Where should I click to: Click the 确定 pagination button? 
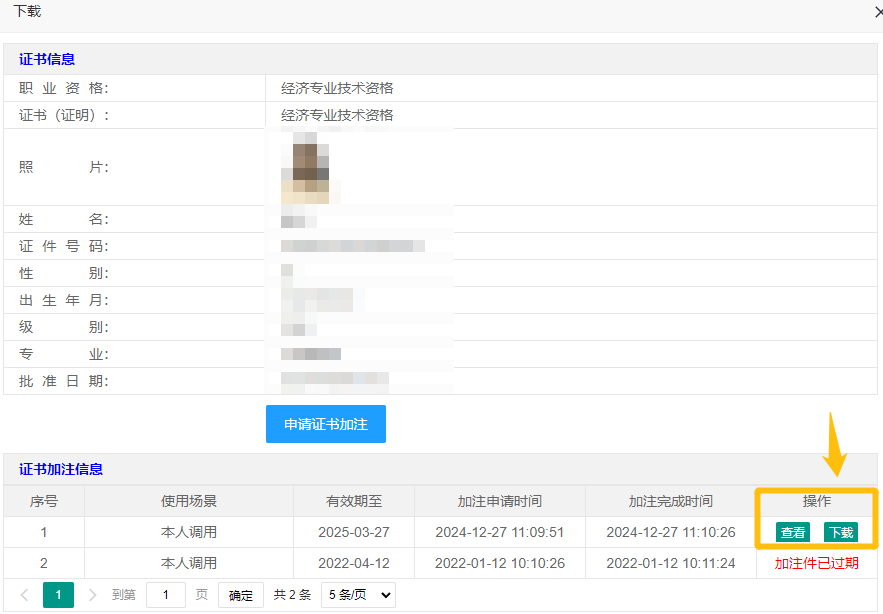tap(240, 595)
